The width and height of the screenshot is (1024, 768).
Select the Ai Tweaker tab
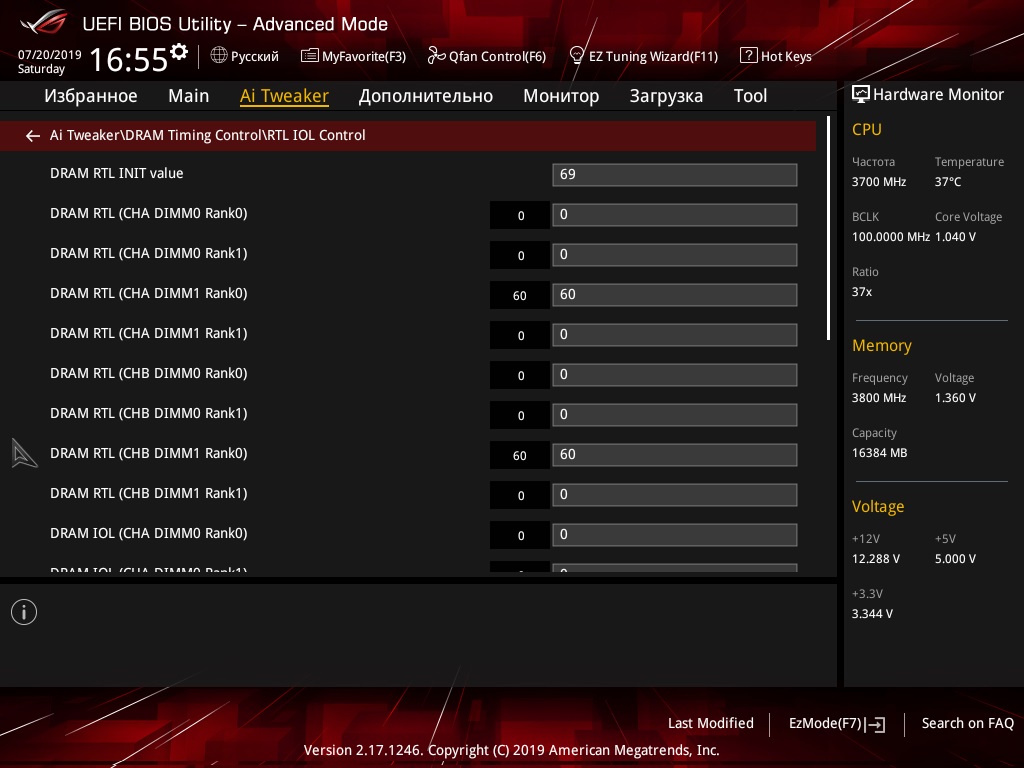click(x=284, y=96)
